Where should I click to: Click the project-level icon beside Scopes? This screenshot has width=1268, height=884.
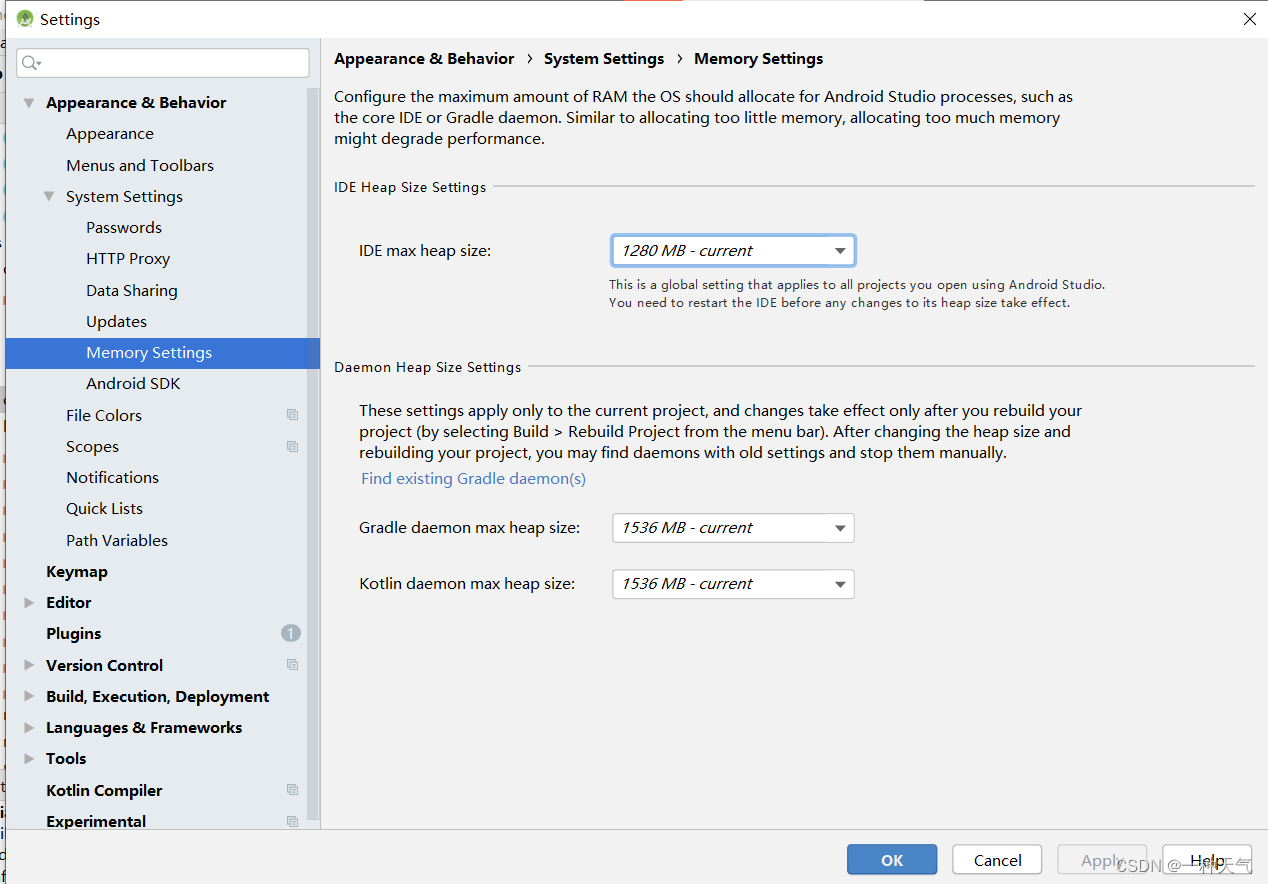coord(292,446)
